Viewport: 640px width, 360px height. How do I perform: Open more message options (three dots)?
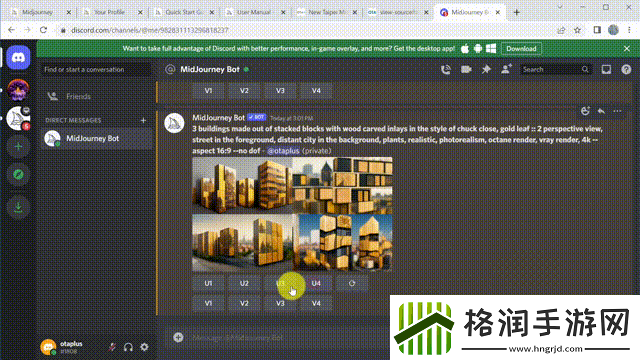pyautogui.click(x=617, y=111)
